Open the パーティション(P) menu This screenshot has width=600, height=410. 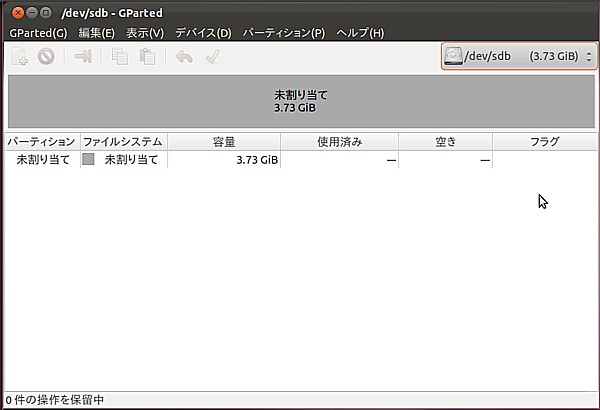pos(284,33)
